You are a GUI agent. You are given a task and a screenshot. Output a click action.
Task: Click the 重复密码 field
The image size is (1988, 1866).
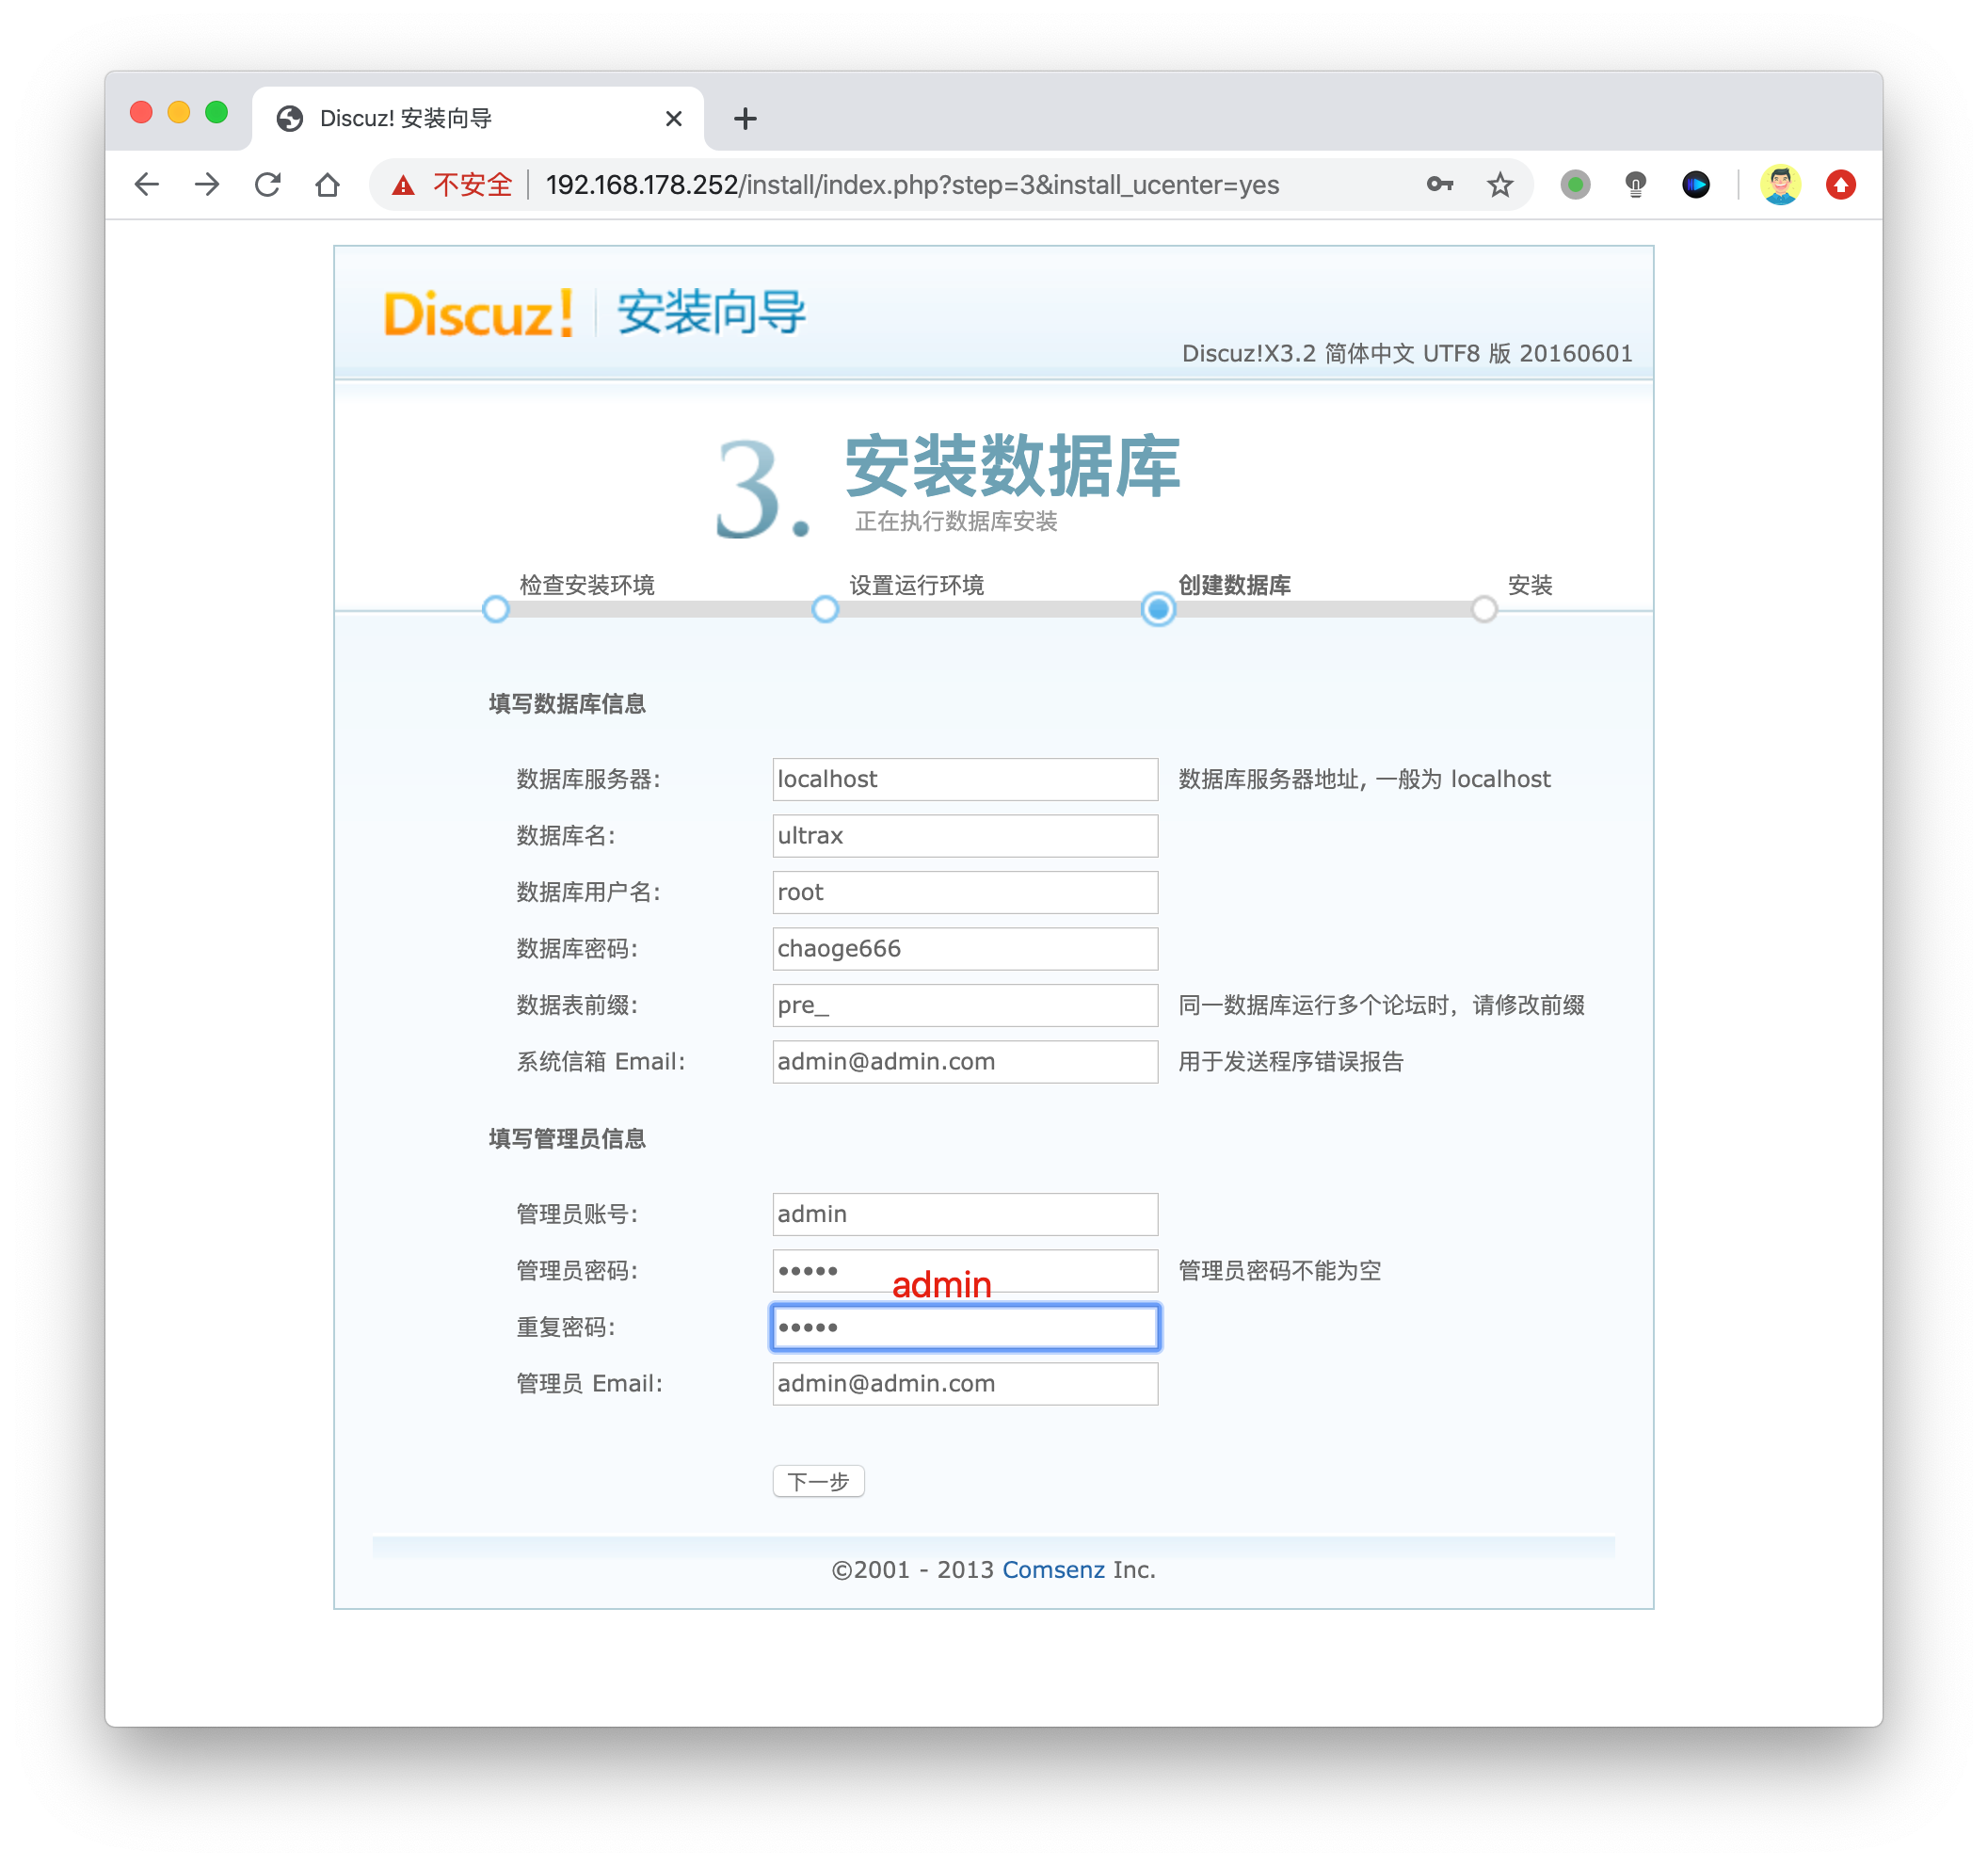tap(965, 1327)
